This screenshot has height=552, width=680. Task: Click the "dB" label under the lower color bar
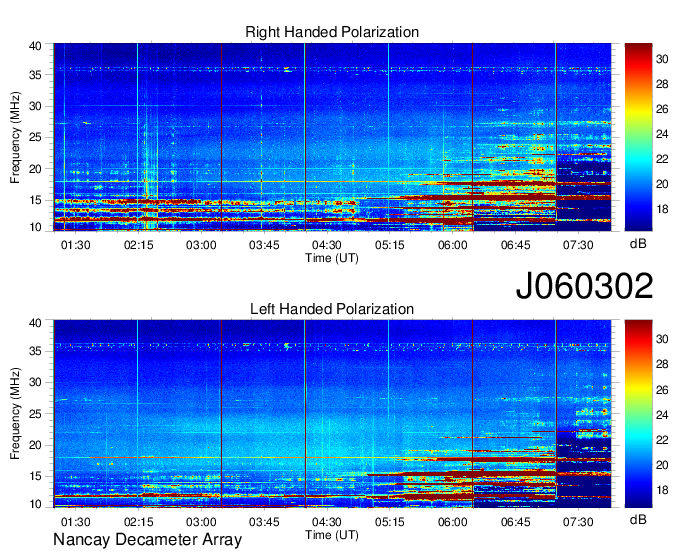point(638,519)
